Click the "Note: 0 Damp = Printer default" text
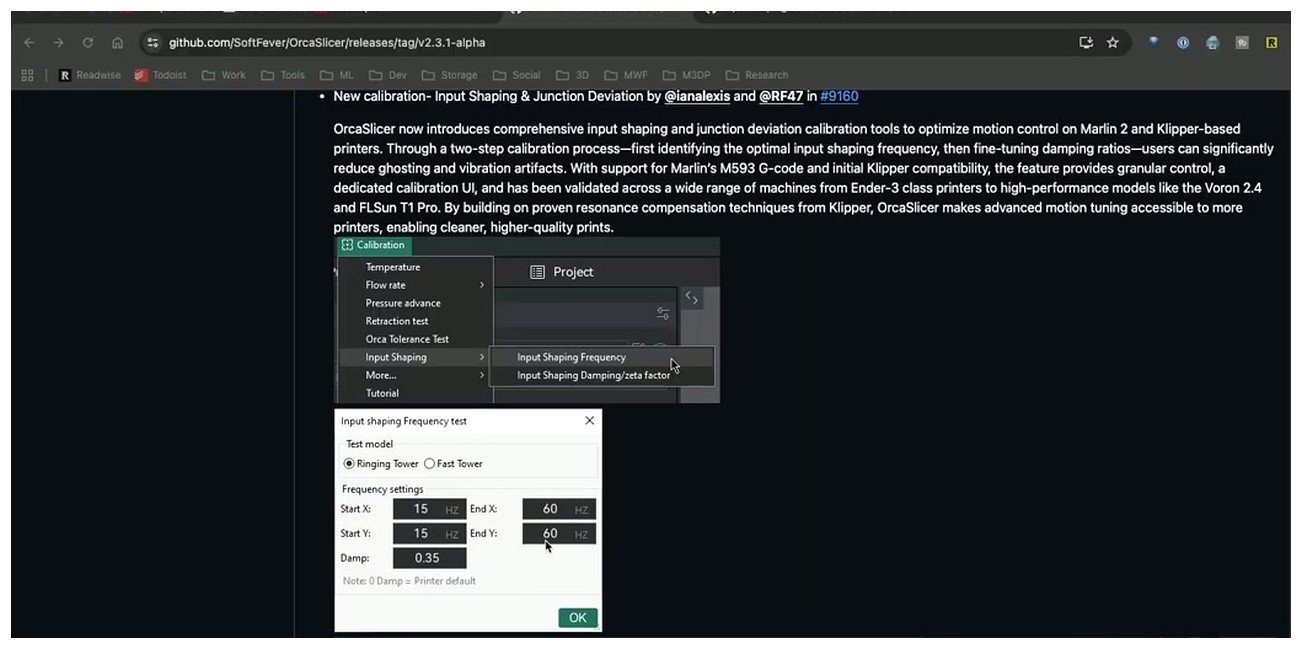1302x649 pixels. point(409,581)
